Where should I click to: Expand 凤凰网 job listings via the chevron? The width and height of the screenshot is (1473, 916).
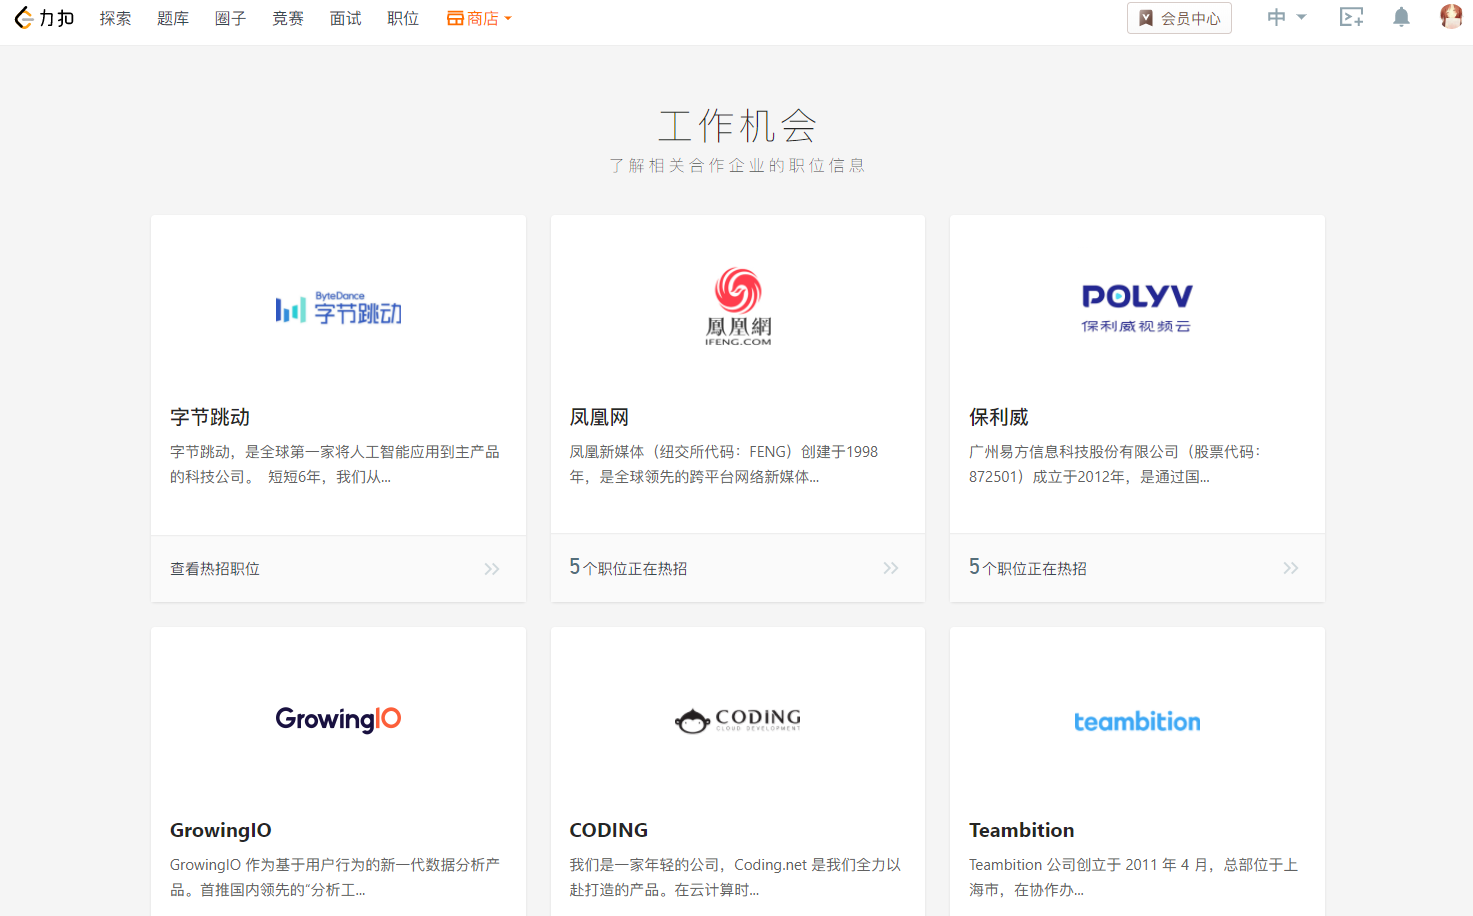(x=890, y=567)
